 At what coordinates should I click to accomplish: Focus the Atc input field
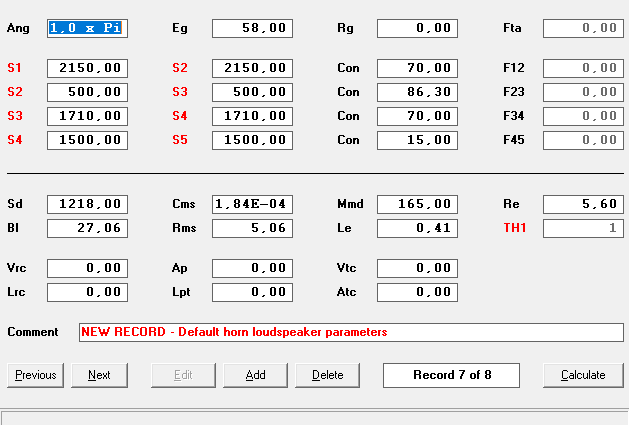pos(417,293)
